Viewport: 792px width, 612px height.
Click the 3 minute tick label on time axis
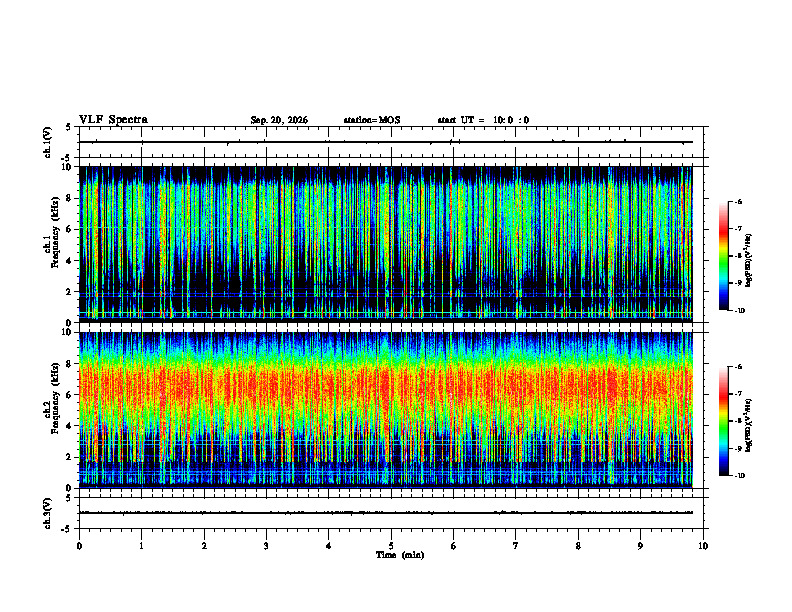pos(266,546)
